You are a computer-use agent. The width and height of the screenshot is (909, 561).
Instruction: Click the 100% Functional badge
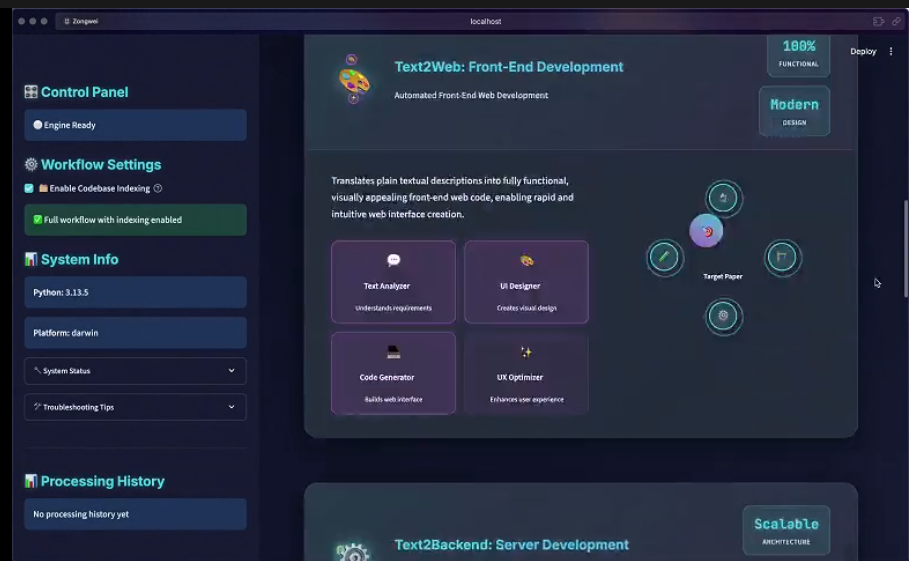[x=799, y=55]
